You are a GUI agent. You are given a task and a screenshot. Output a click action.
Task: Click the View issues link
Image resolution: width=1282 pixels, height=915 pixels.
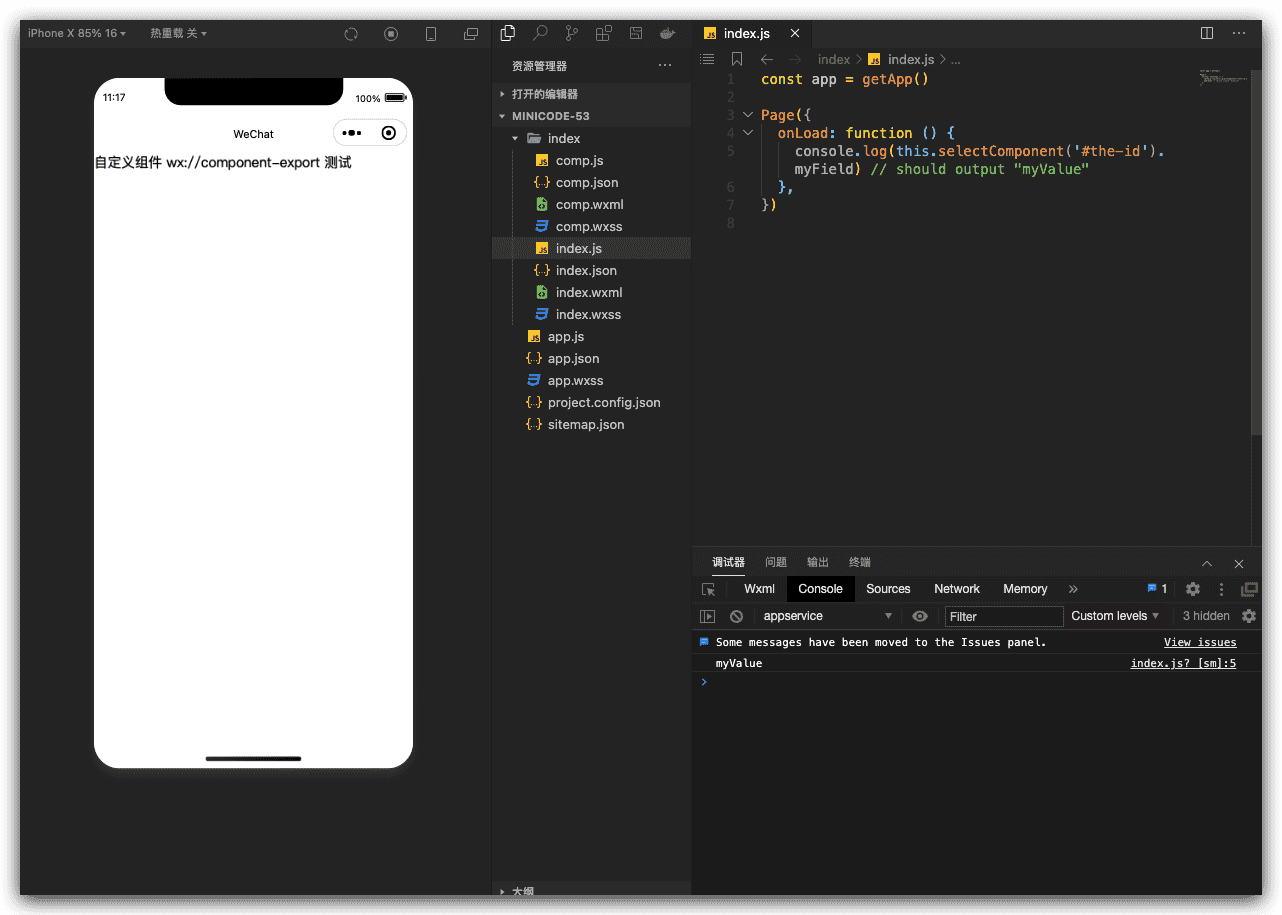pos(1200,643)
